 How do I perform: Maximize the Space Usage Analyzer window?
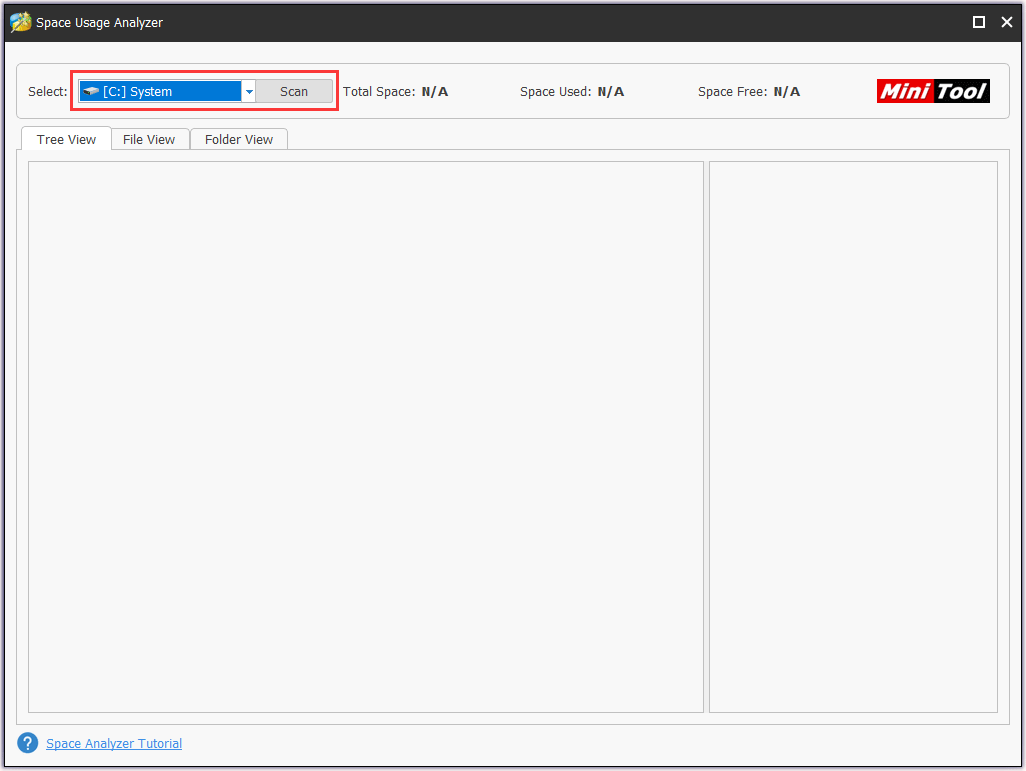(x=979, y=22)
